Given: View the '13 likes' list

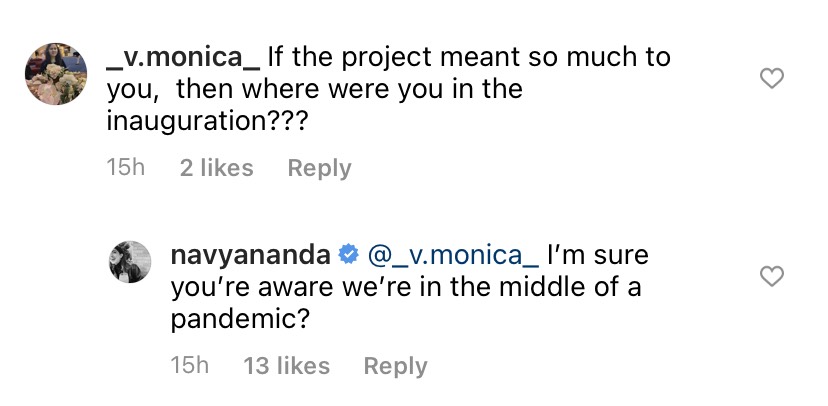Looking at the screenshot, I should (x=286, y=367).
